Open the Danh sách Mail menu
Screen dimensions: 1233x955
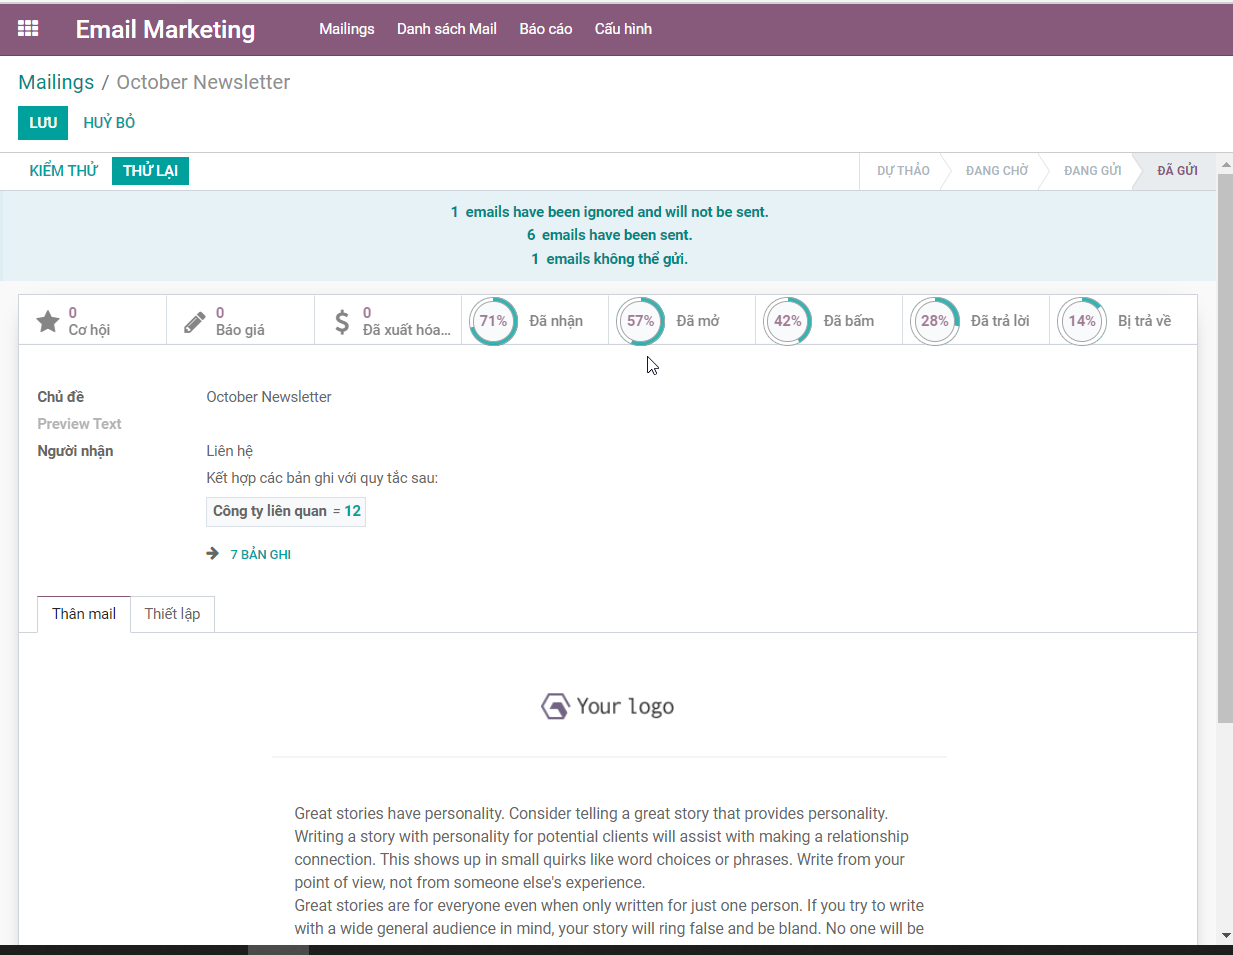[x=446, y=29]
